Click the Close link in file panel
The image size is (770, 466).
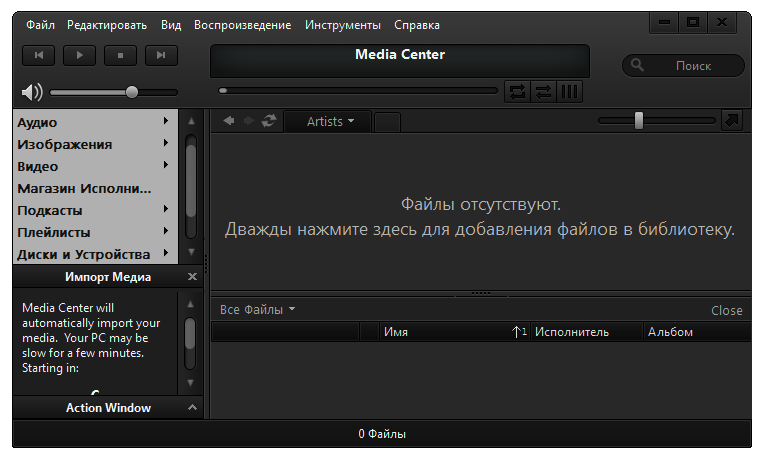tap(727, 310)
